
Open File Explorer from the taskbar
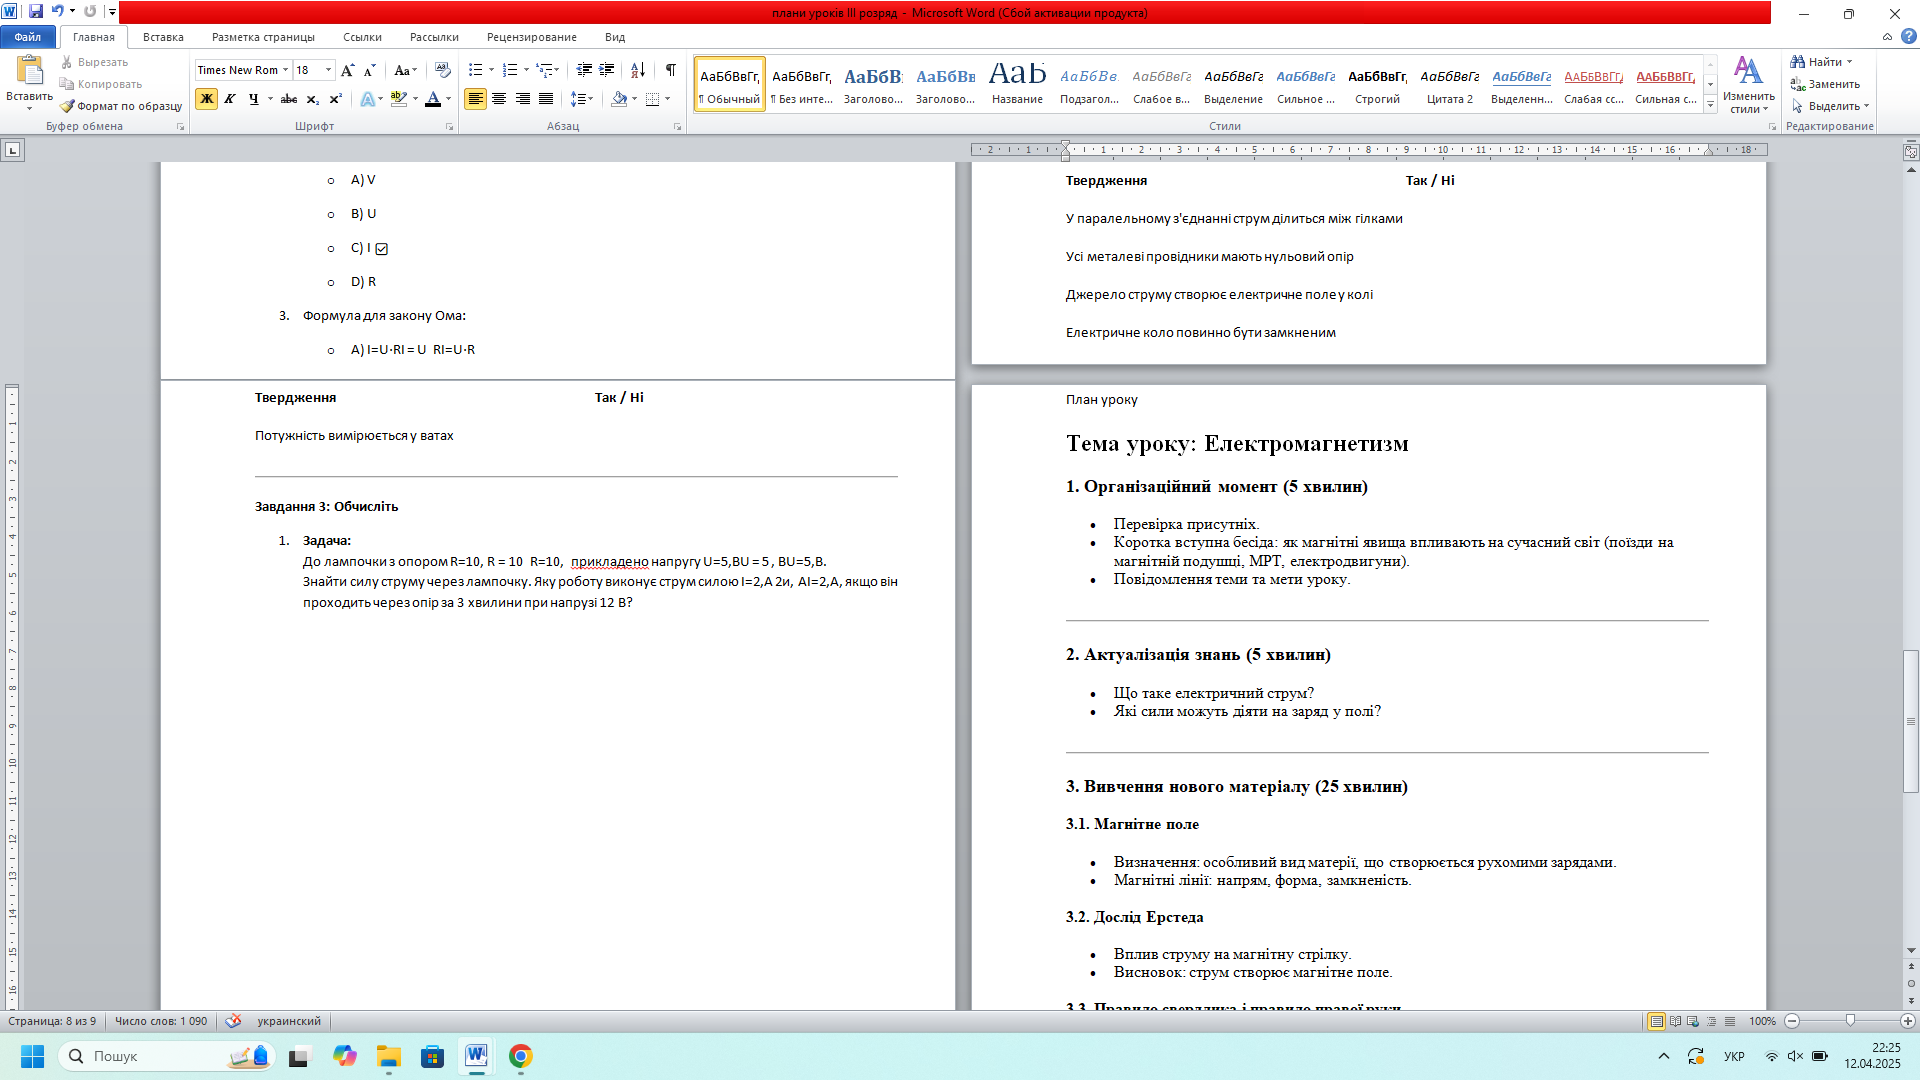tap(389, 1056)
